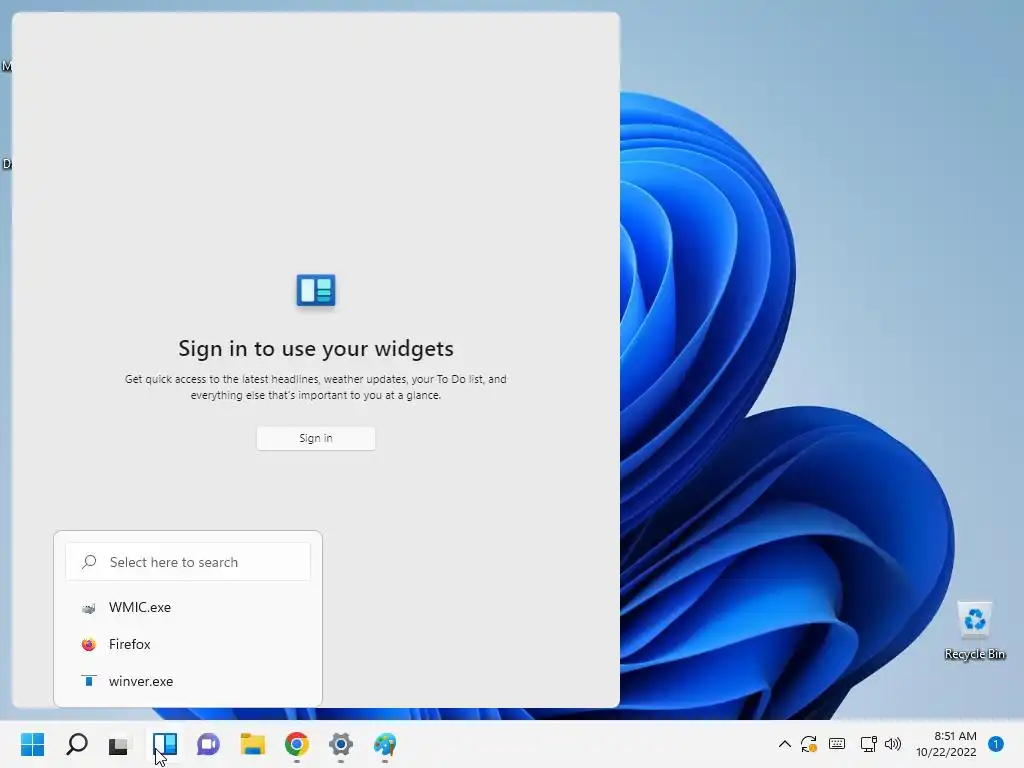The image size is (1024, 768).
Task: Click the WMIC.exe icon in the list
Action: 89,608
